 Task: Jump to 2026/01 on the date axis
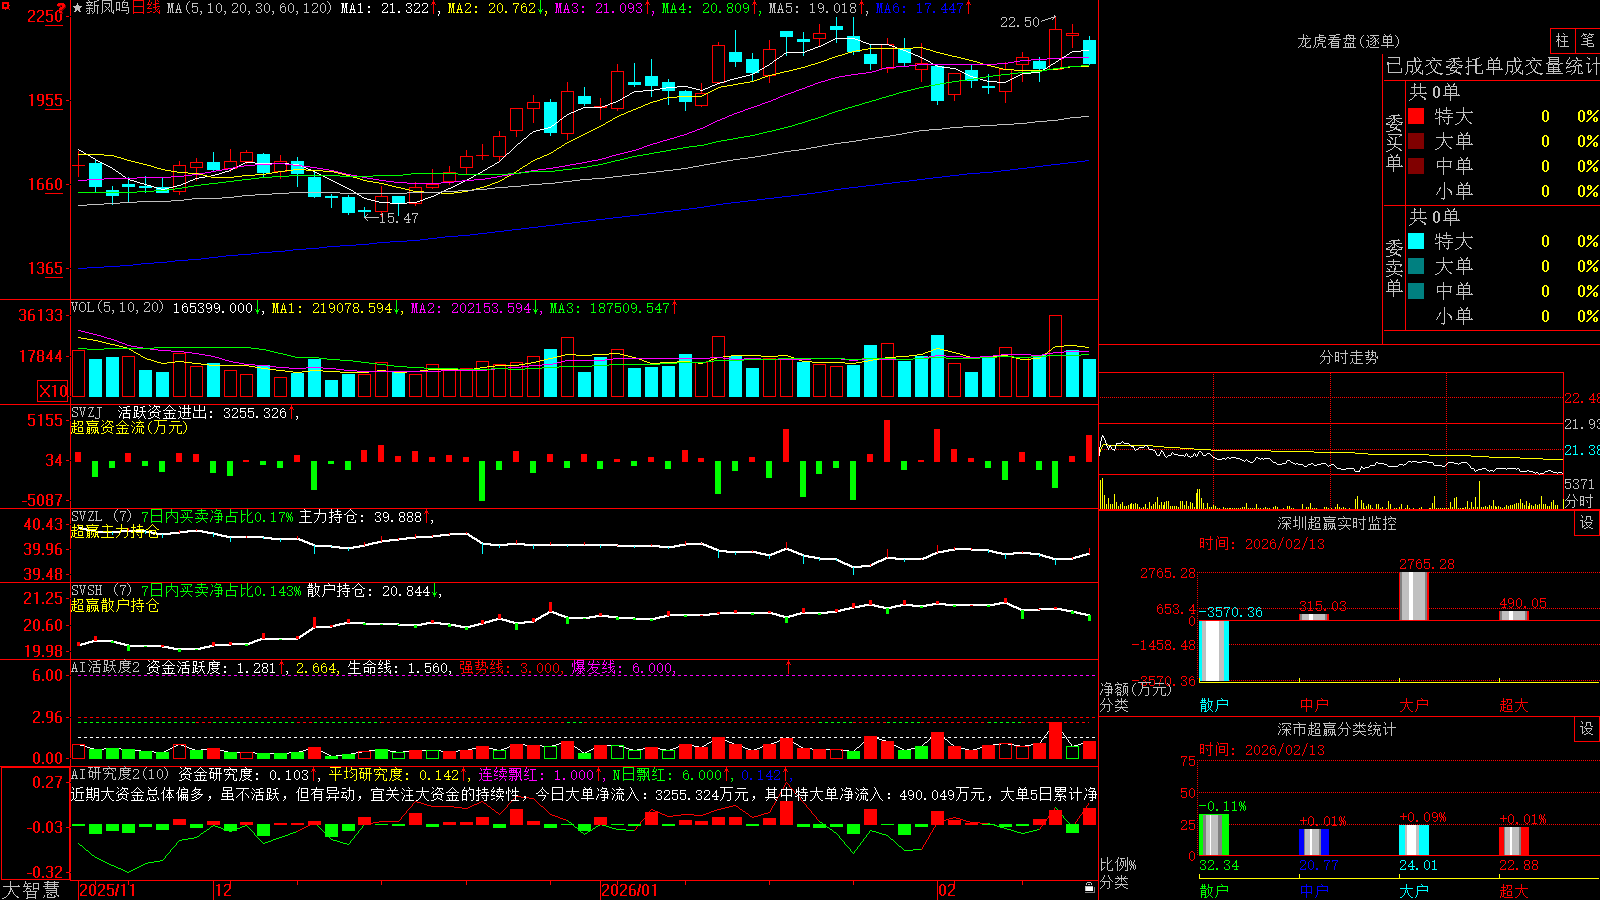click(630, 890)
